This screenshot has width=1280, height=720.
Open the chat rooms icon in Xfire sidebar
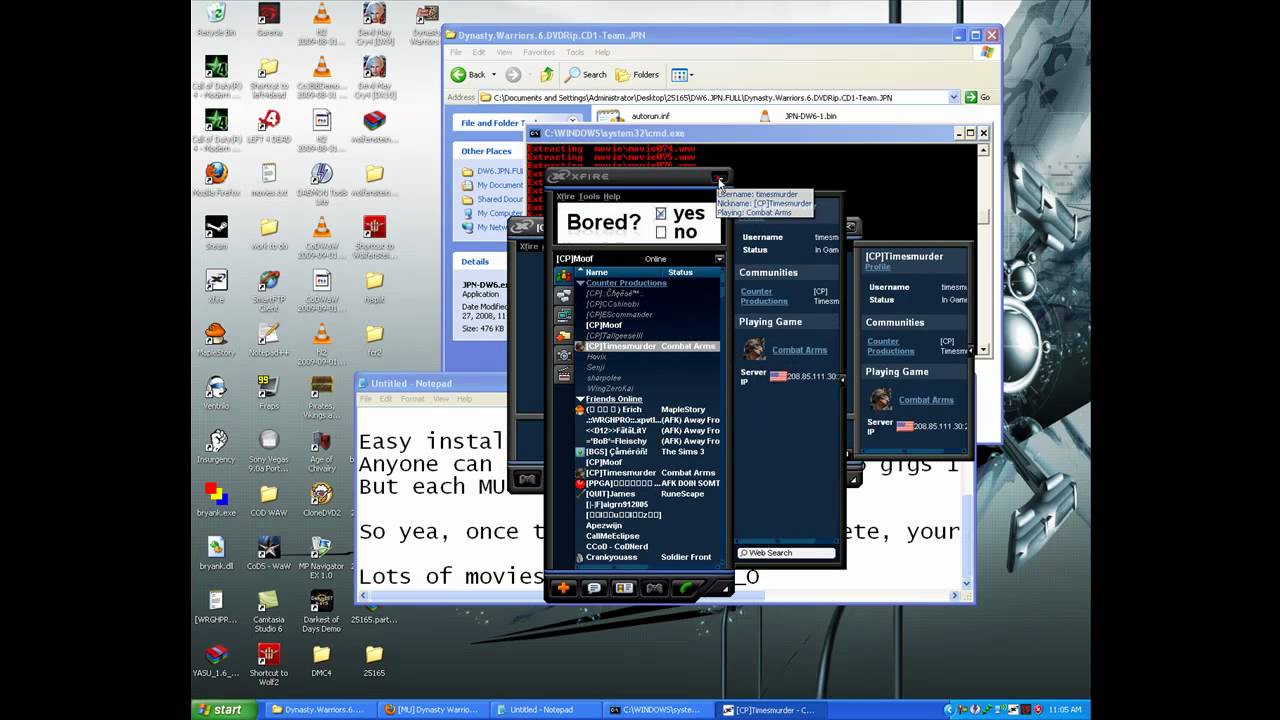564,295
